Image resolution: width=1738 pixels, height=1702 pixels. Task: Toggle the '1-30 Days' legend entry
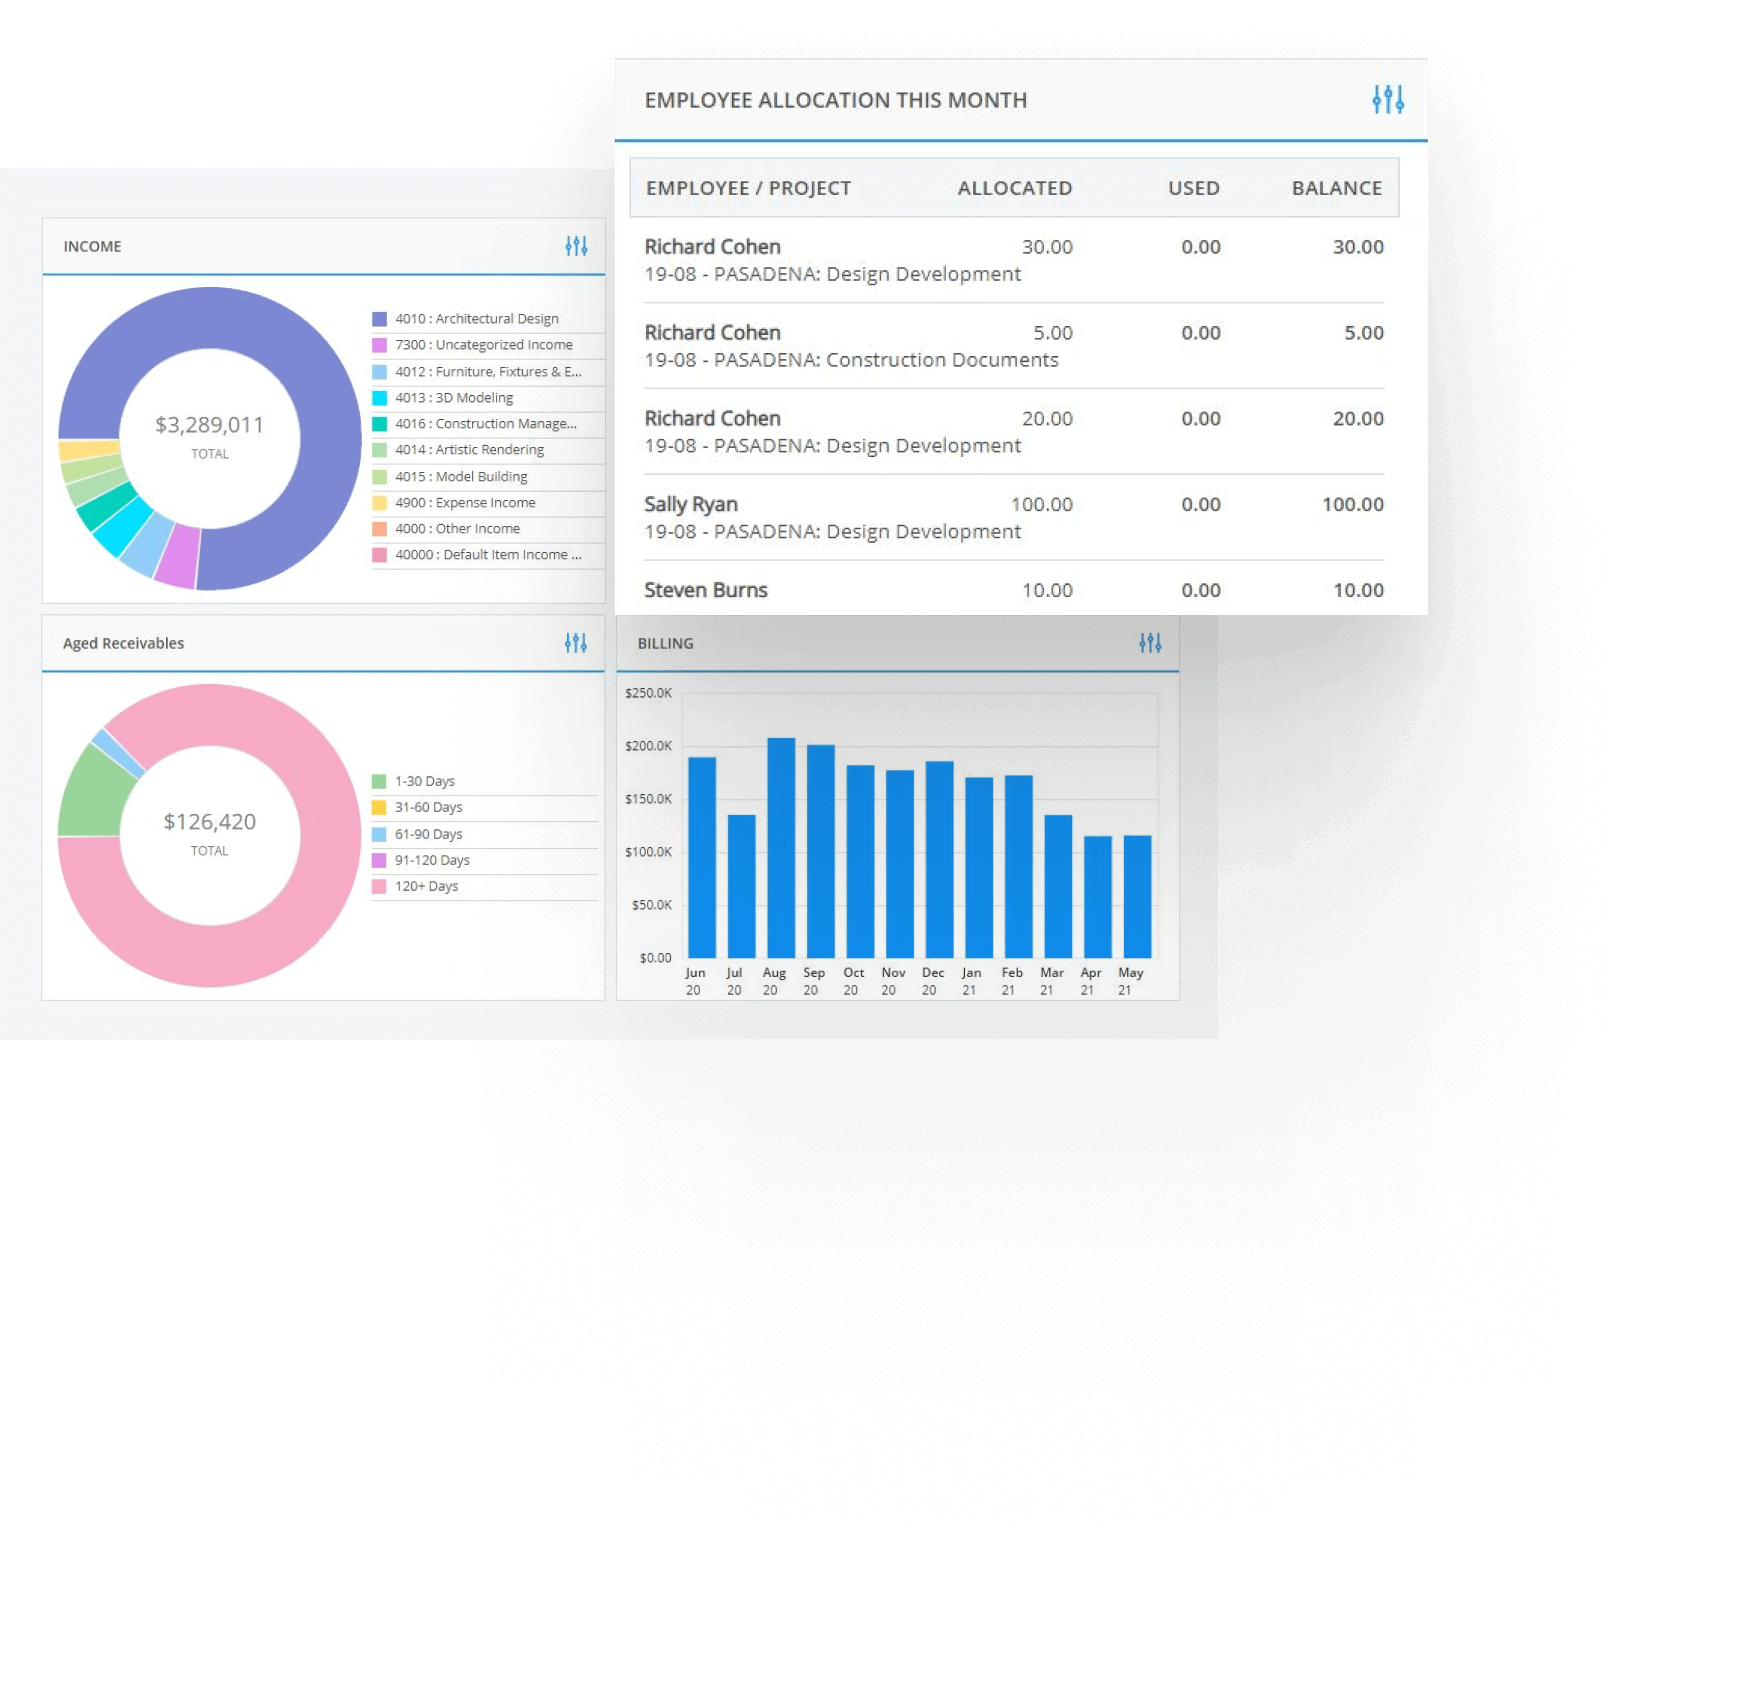click(x=425, y=780)
